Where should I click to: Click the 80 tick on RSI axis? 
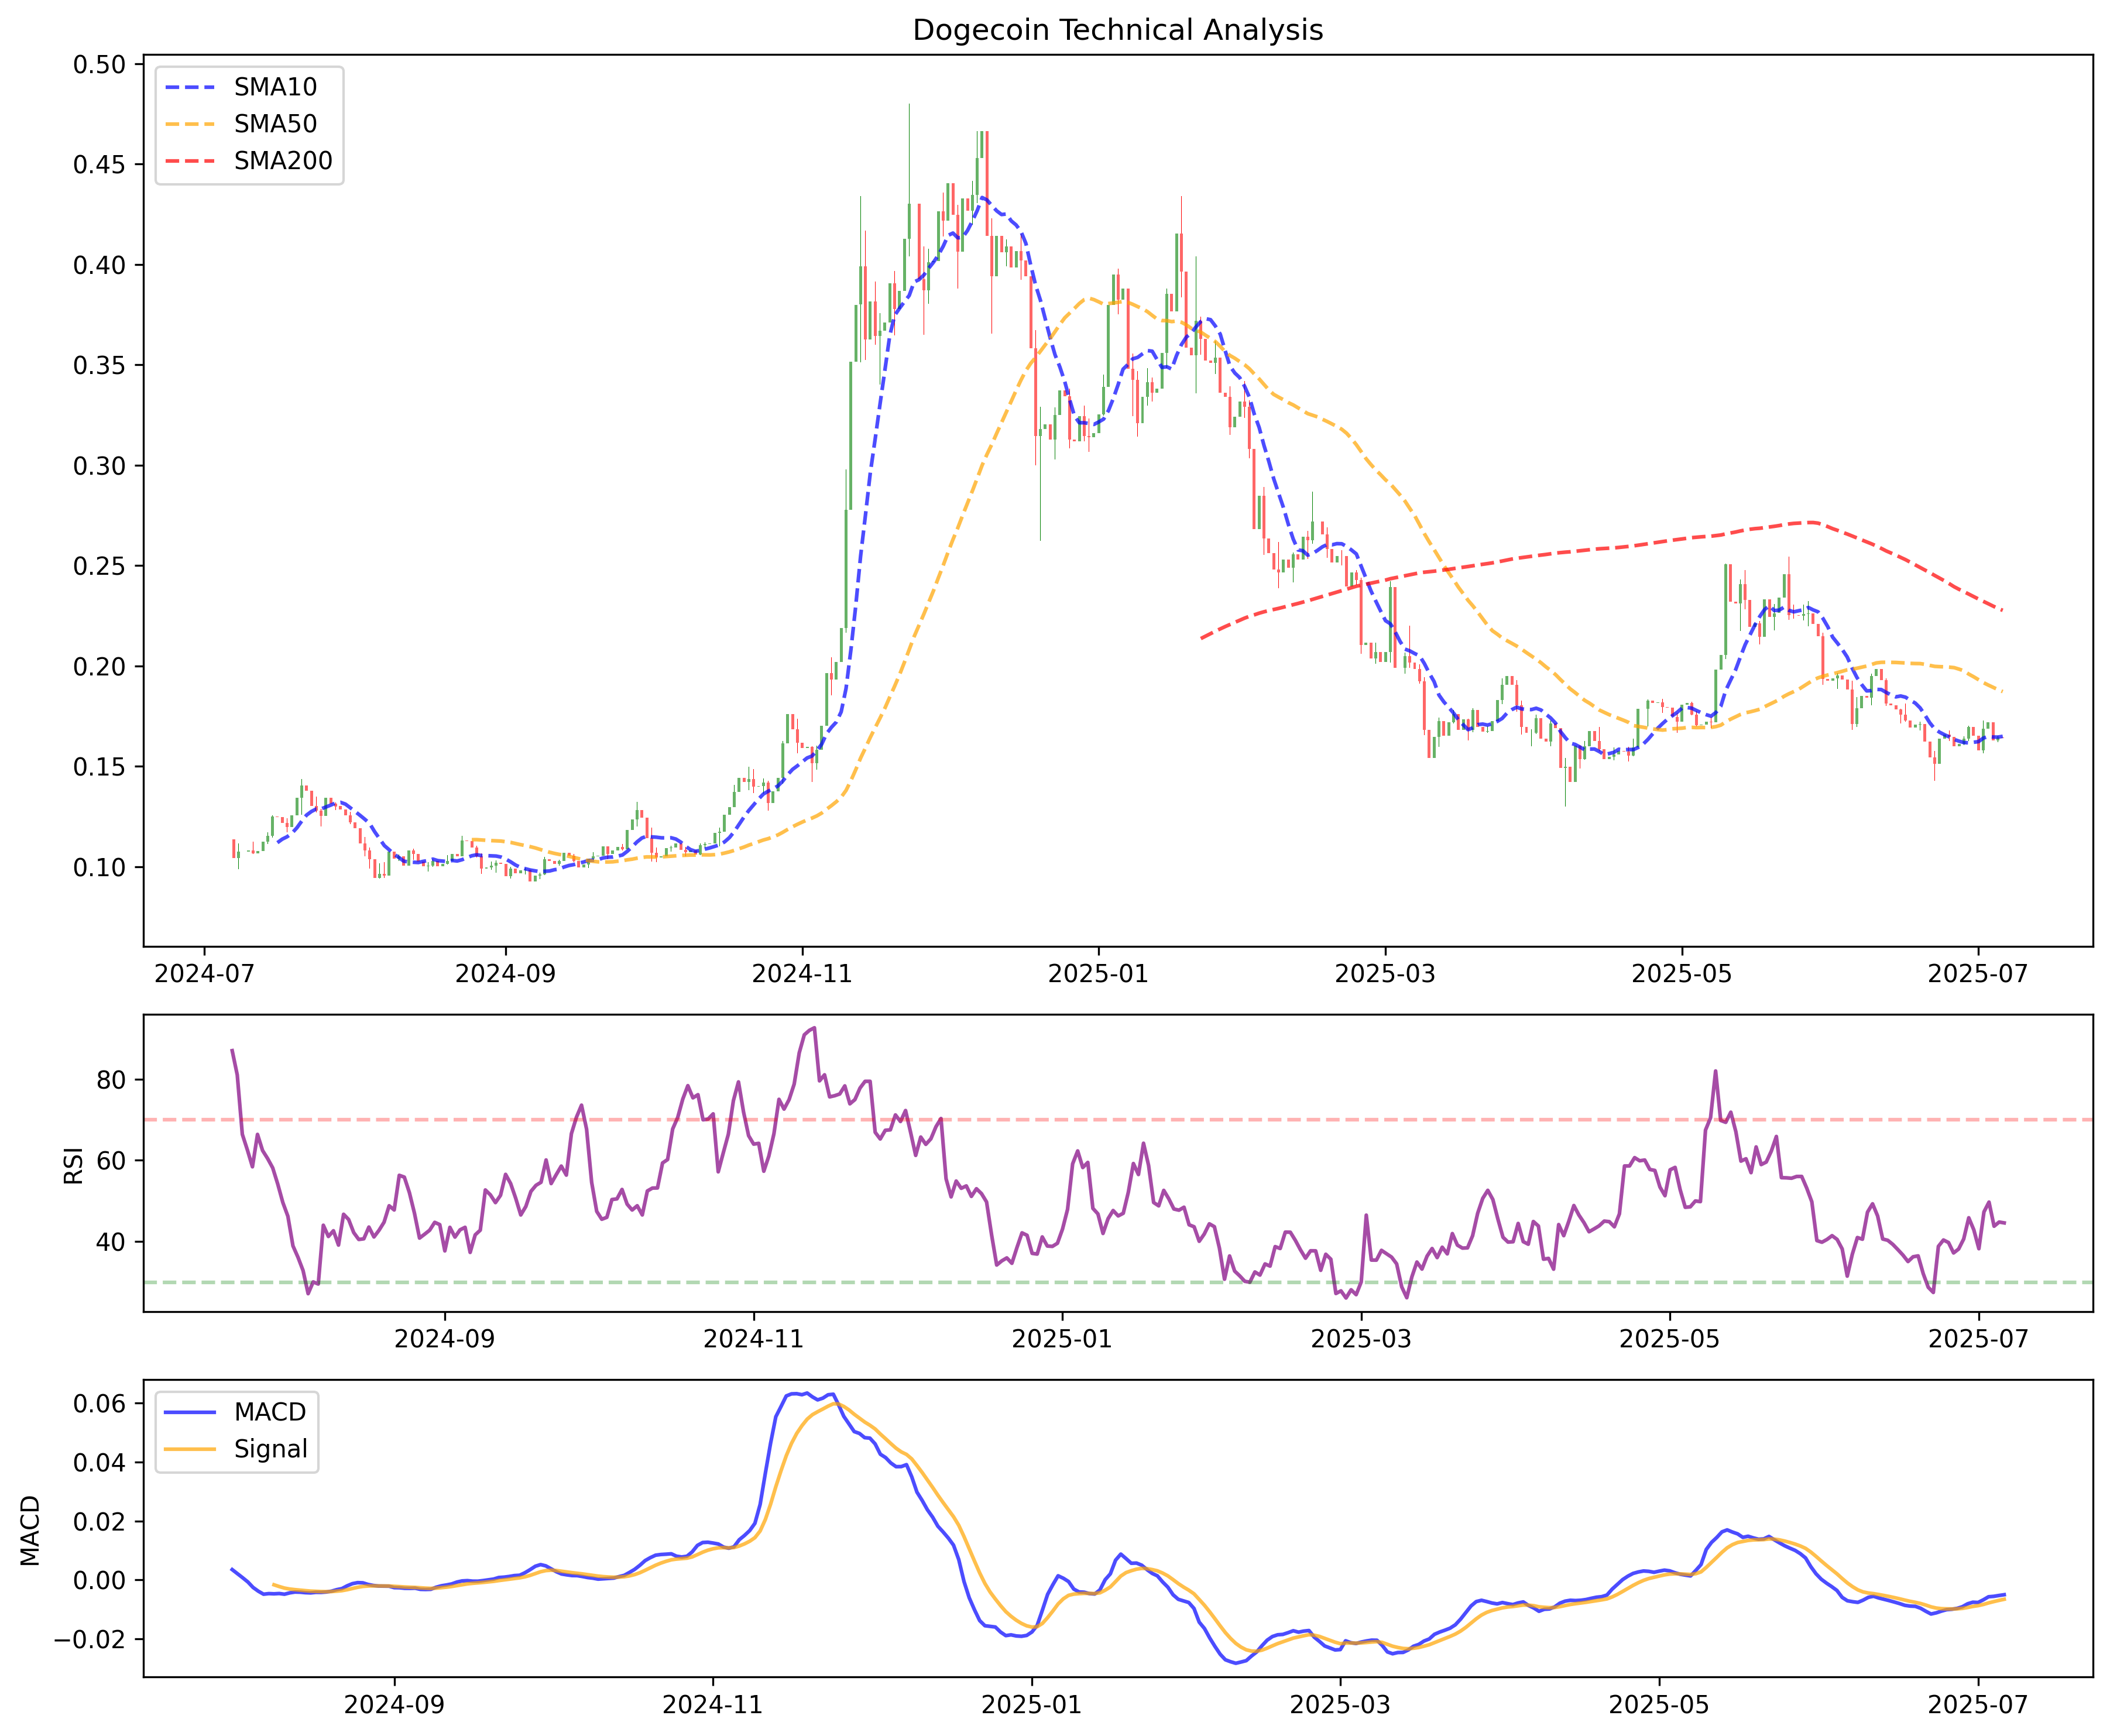click(112, 1080)
